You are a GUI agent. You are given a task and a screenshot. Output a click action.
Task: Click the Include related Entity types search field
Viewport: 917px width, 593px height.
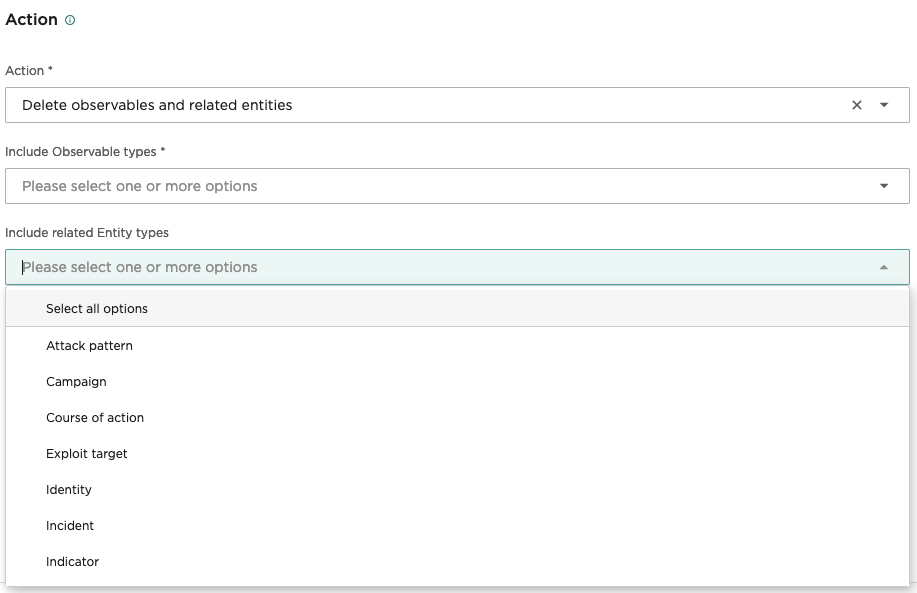(x=400, y=267)
